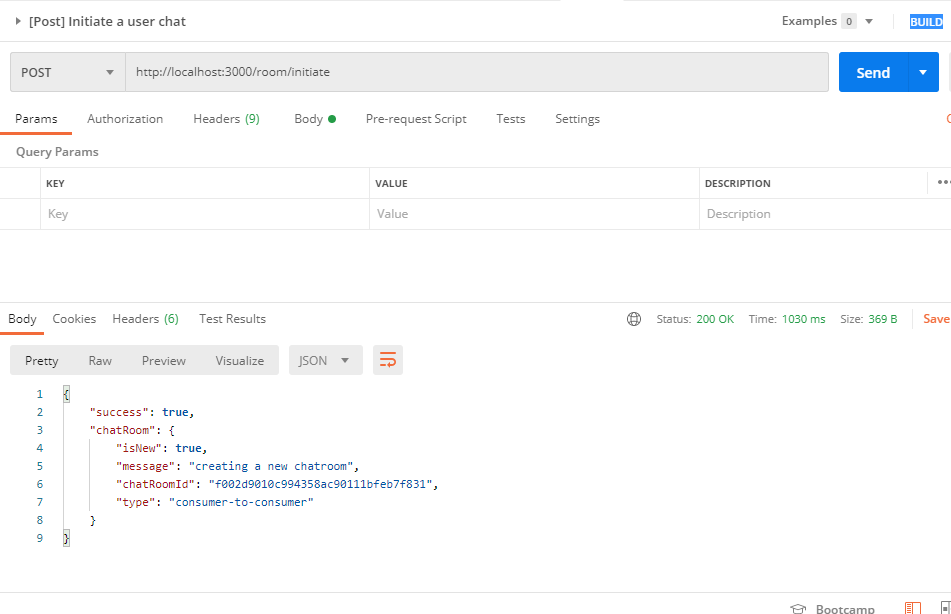Image resolution: width=951 pixels, height=614 pixels.
Task: Select the Visualize response view
Action: point(240,360)
